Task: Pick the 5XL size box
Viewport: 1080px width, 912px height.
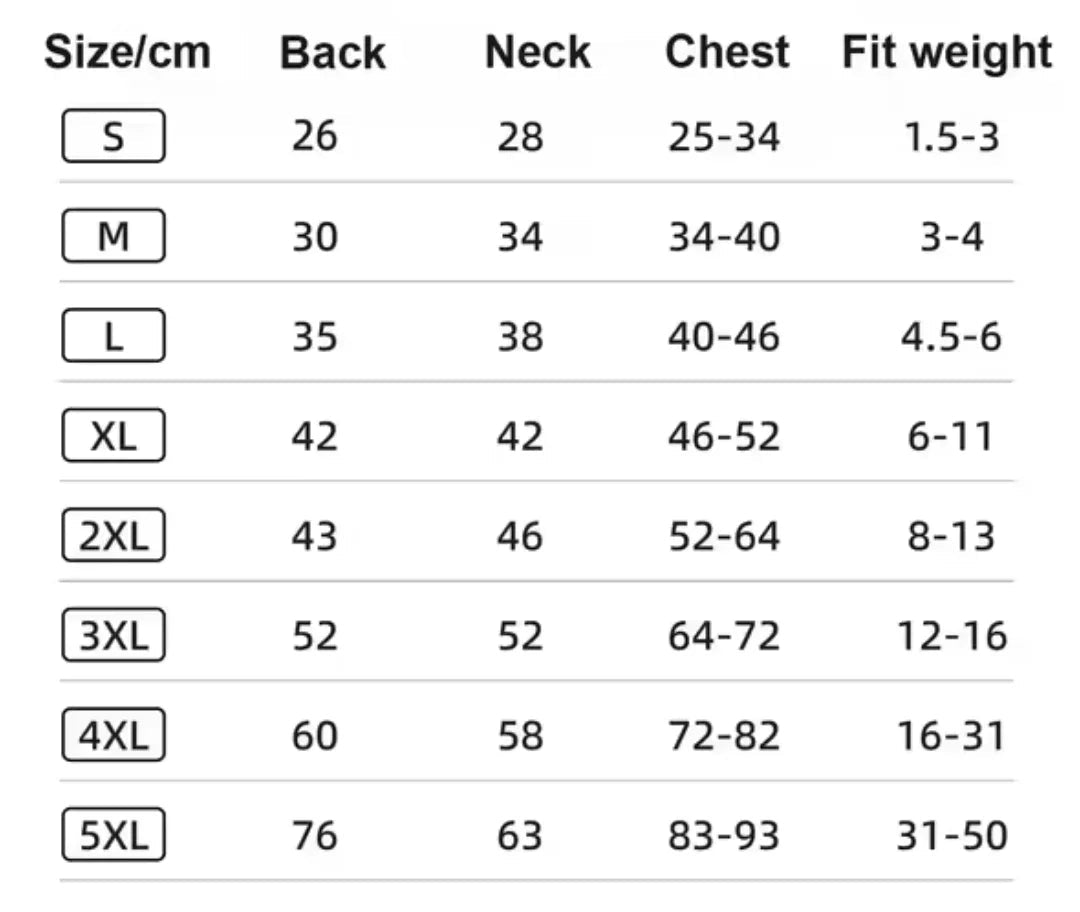Action: pyautogui.click(x=114, y=834)
